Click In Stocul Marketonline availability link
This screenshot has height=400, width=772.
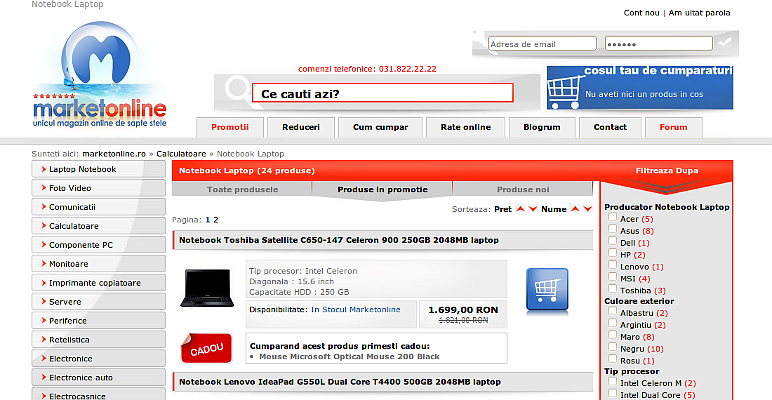tap(355, 309)
